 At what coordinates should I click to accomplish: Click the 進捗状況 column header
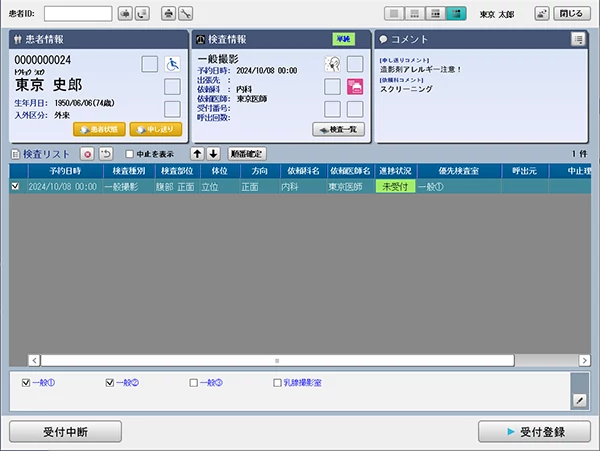coord(395,171)
